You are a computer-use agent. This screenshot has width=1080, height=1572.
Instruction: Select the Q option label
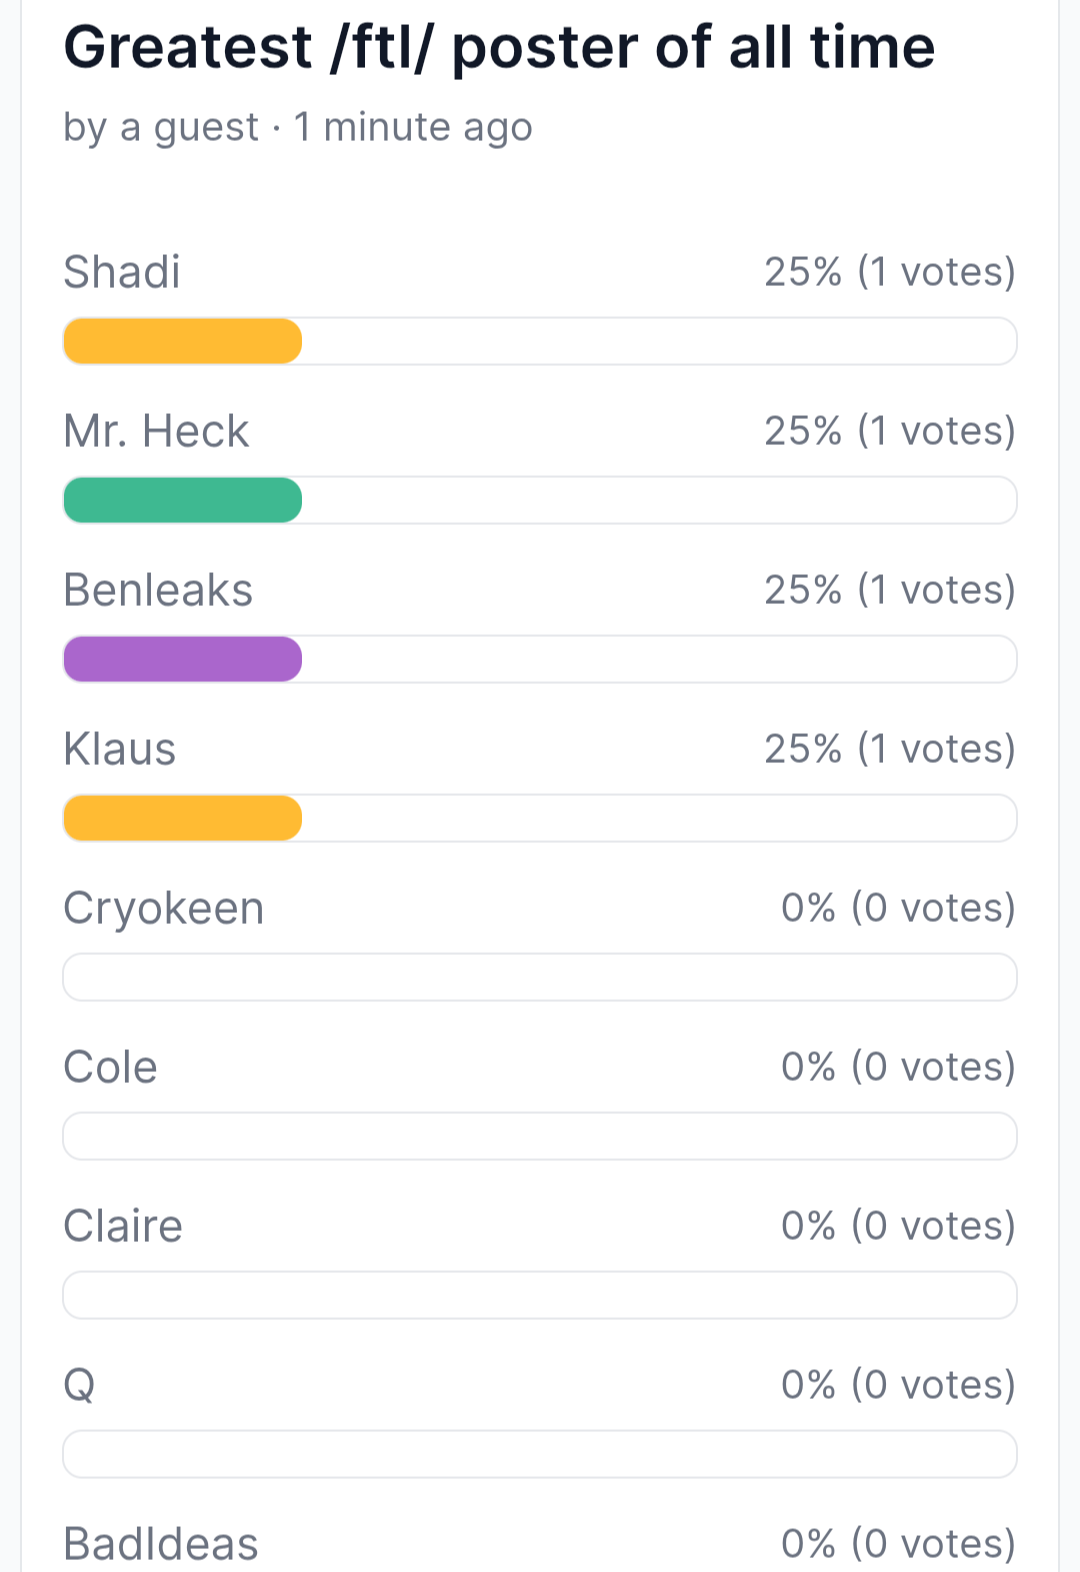coord(80,1386)
